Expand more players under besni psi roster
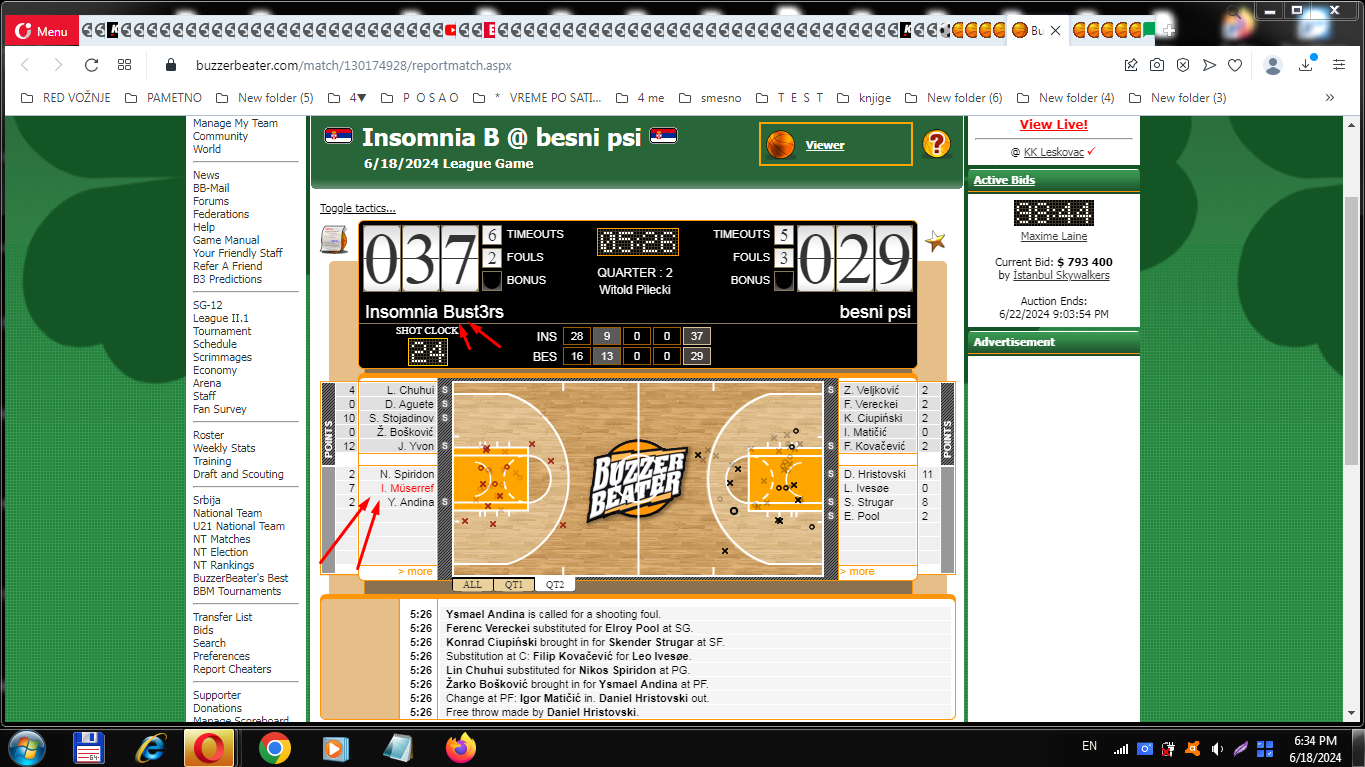The height and width of the screenshot is (767, 1365). click(x=857, y=572)
